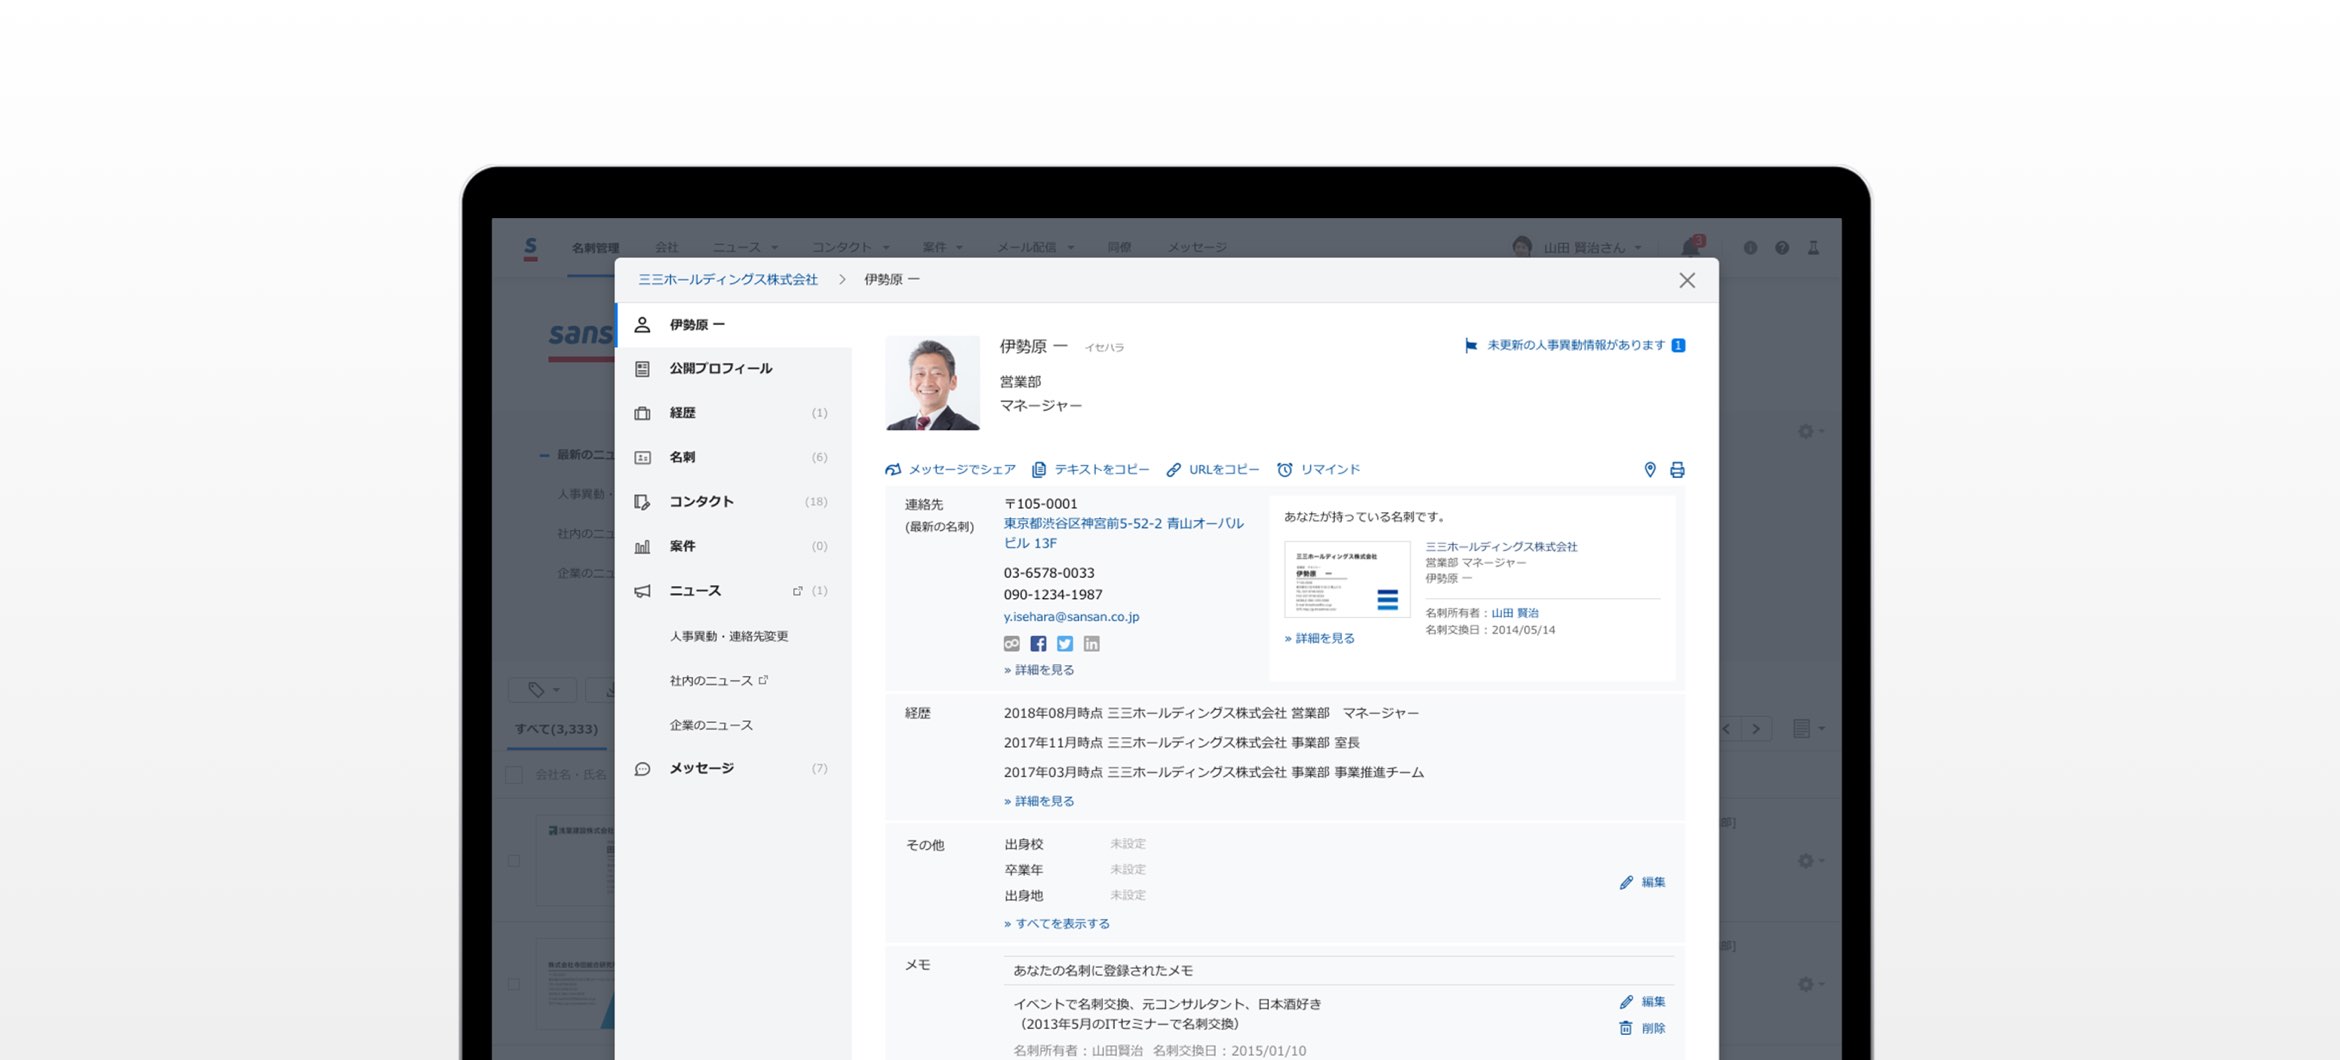Screen dimensions: 2340x1060
Task: Click 編集 in the その他 section
Action: 1643,882
